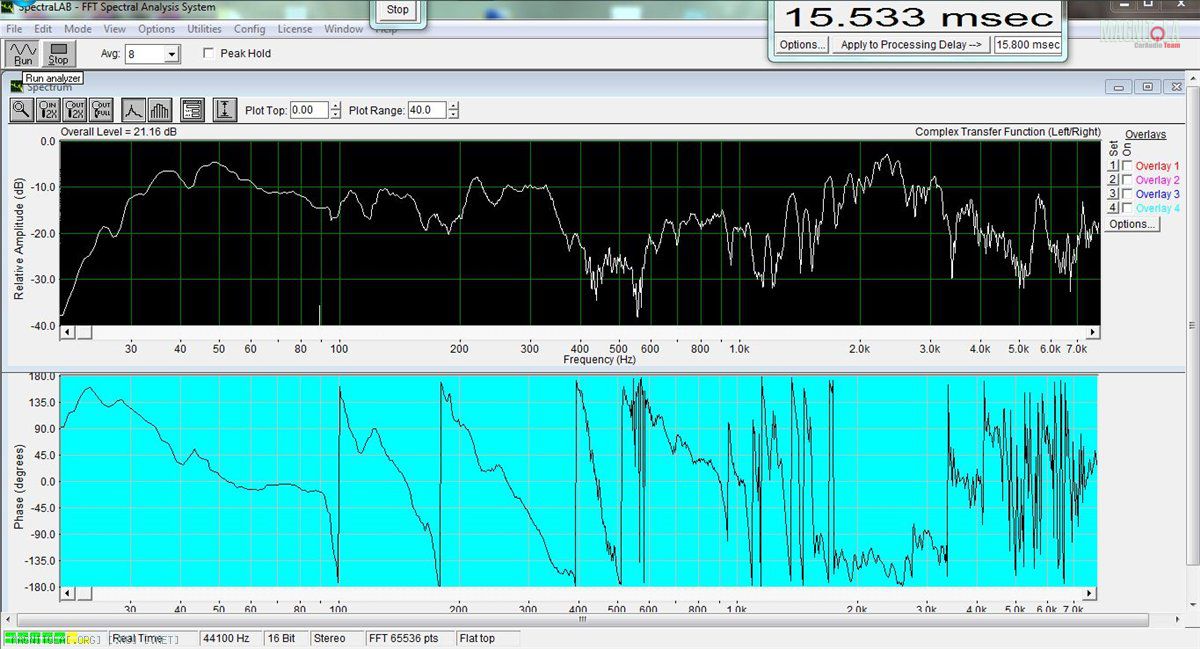Click the Overlays heading link

(1145, 134)
